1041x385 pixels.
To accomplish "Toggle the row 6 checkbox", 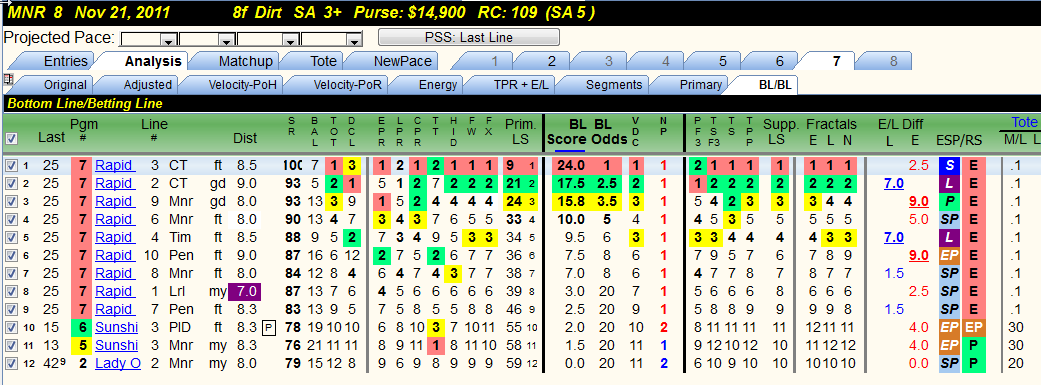I will point(10,256).
